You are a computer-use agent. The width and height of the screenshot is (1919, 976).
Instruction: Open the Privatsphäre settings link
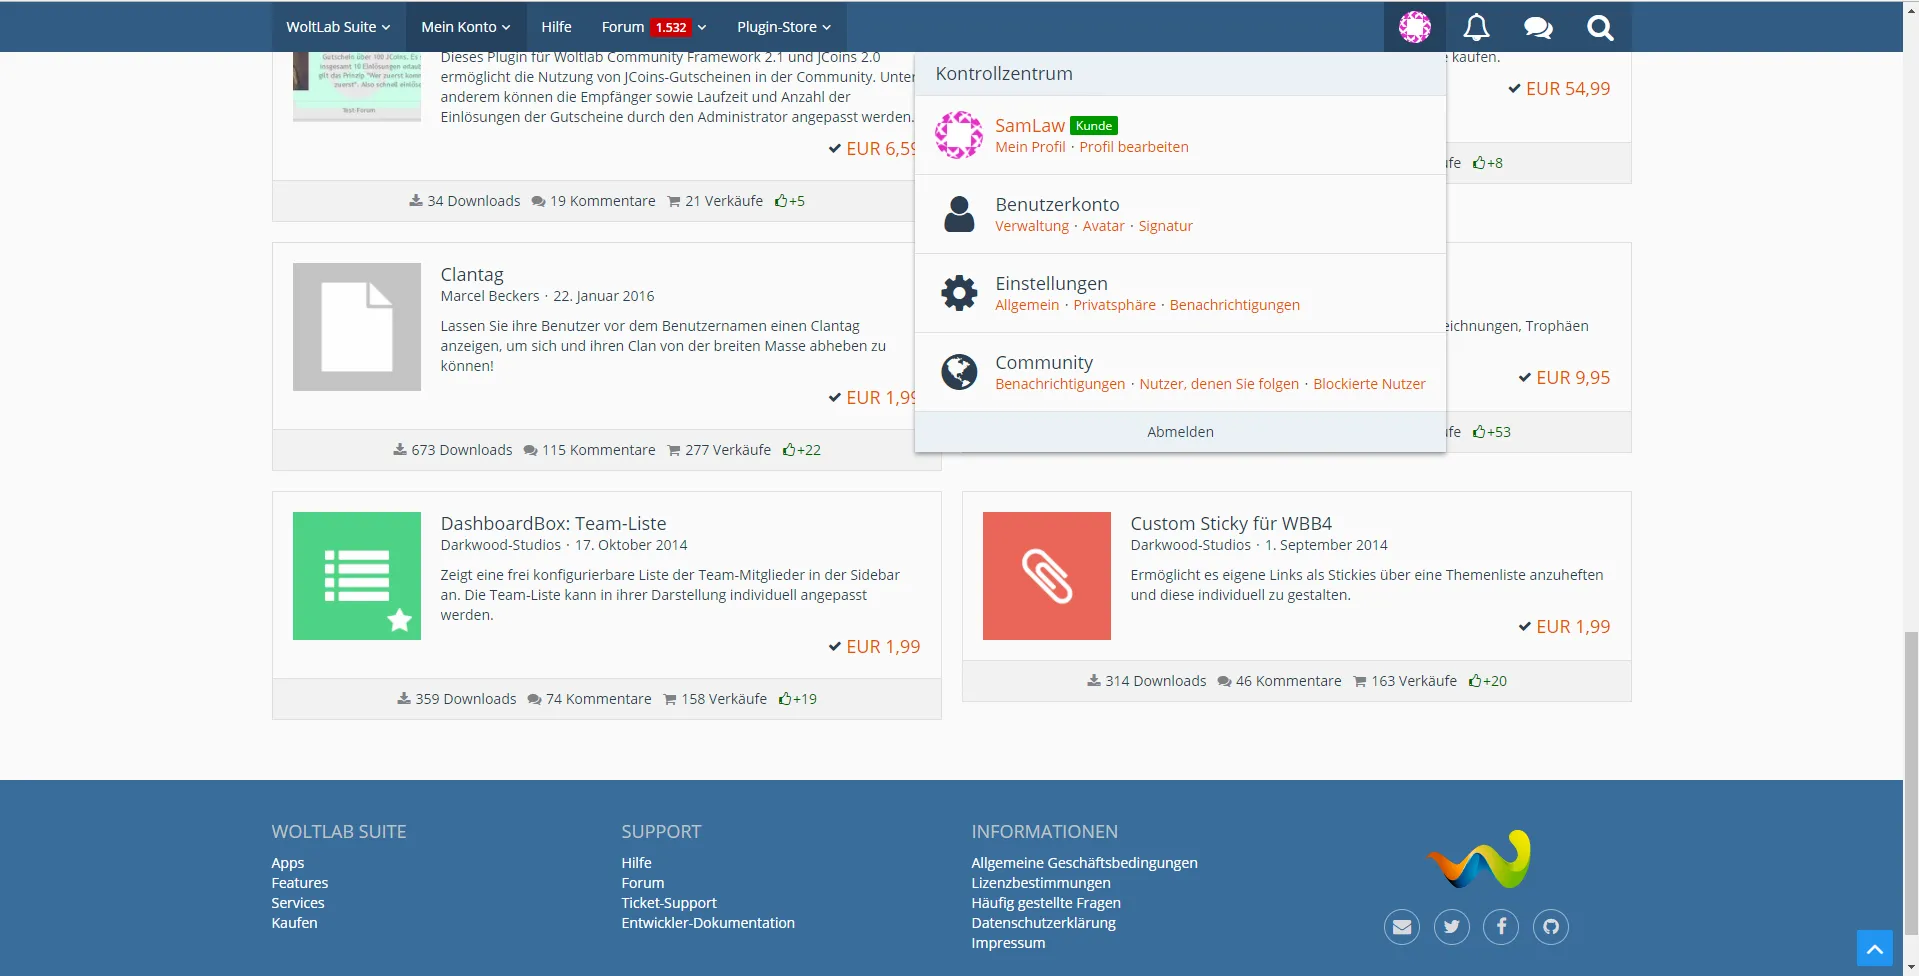1114,305
